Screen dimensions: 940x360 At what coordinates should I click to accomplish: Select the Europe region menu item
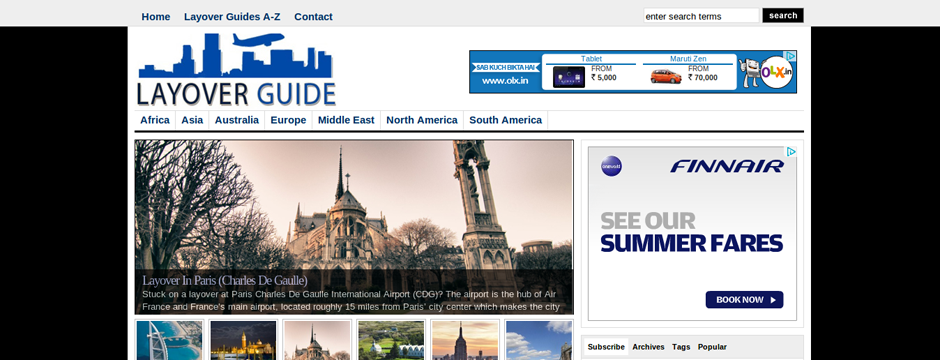click(x=288, y=120)
